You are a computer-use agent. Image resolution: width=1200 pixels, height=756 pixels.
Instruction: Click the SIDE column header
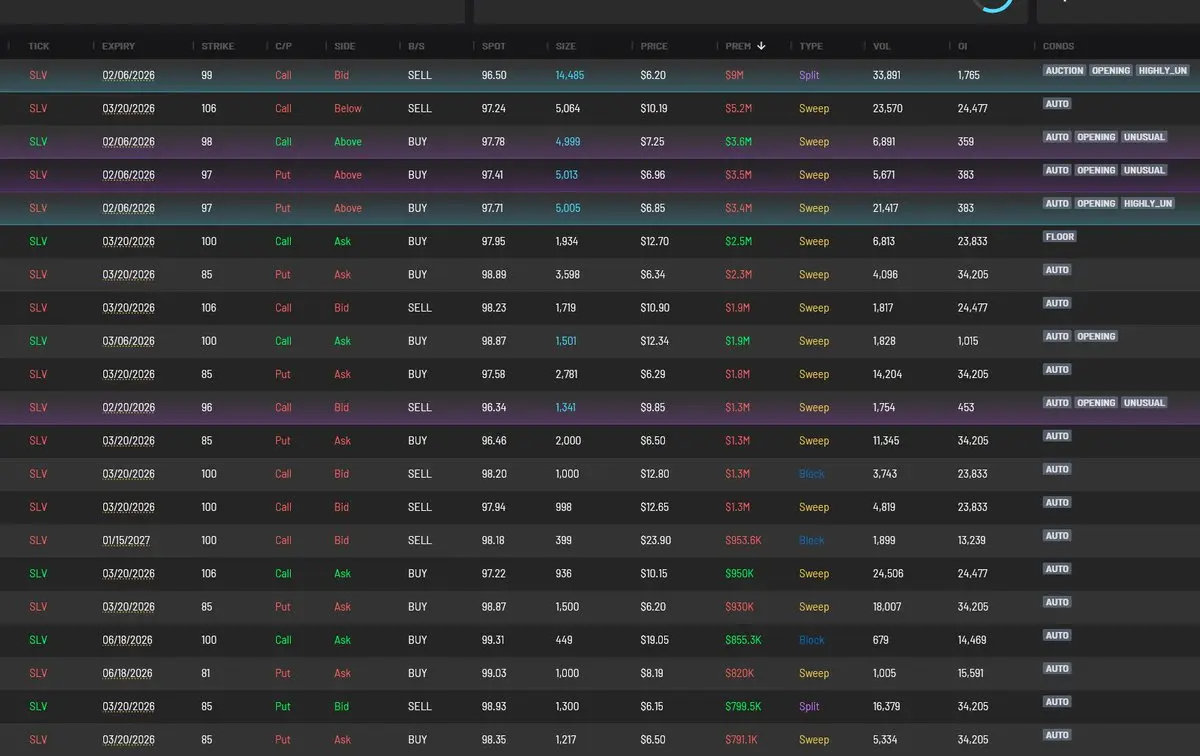pos(345,46)
